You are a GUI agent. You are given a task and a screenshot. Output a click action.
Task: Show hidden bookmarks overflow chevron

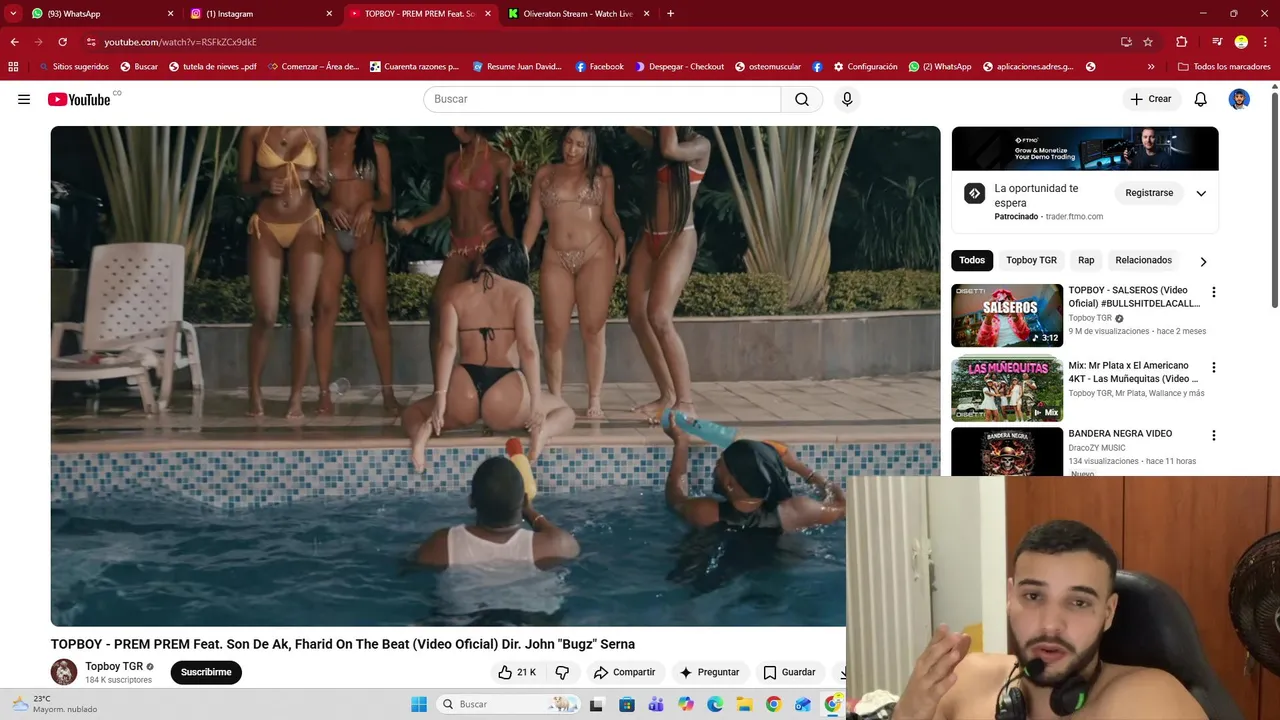1151,67
